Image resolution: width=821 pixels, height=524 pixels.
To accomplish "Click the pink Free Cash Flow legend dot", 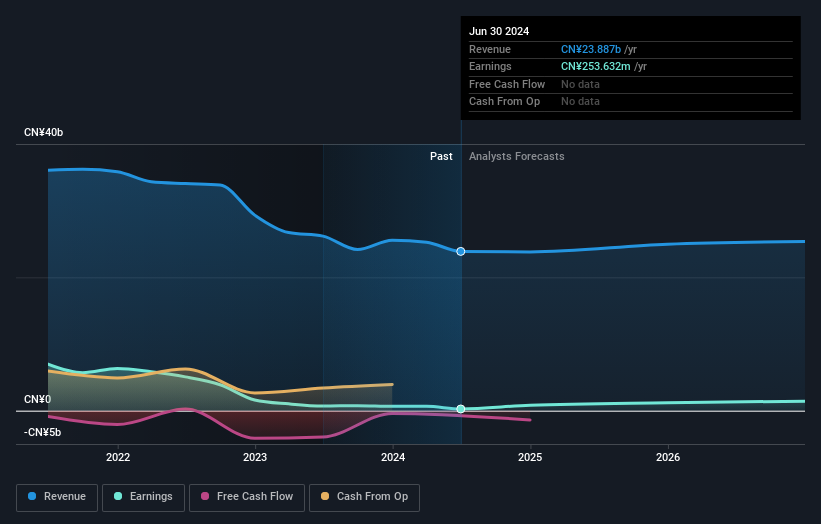I will 205,496.
